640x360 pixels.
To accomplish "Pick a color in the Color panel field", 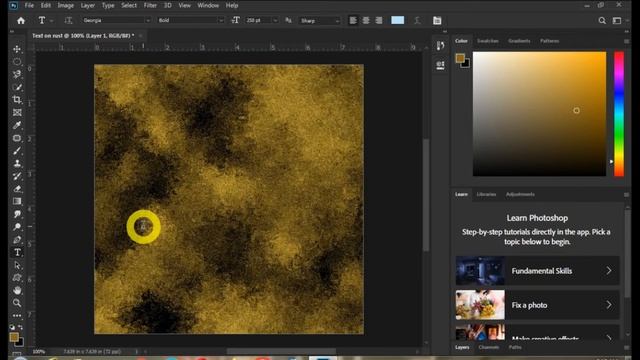I will [539, 114].
